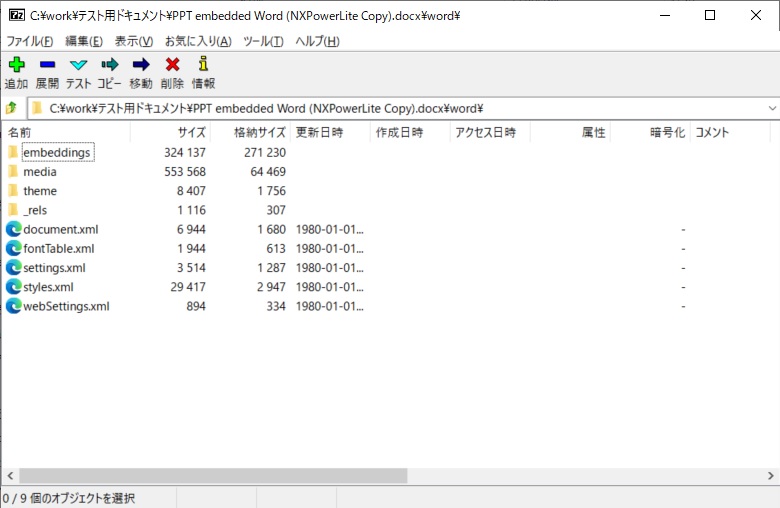Click the Edge icon beside webSettings.xml

(14, 306)
